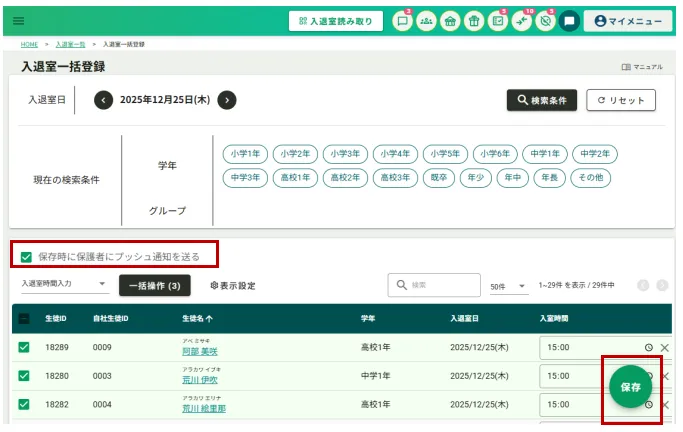Open student link 阿部 美咲
Image resolution: width=683 pixels, height=432 pixels.
199,352
